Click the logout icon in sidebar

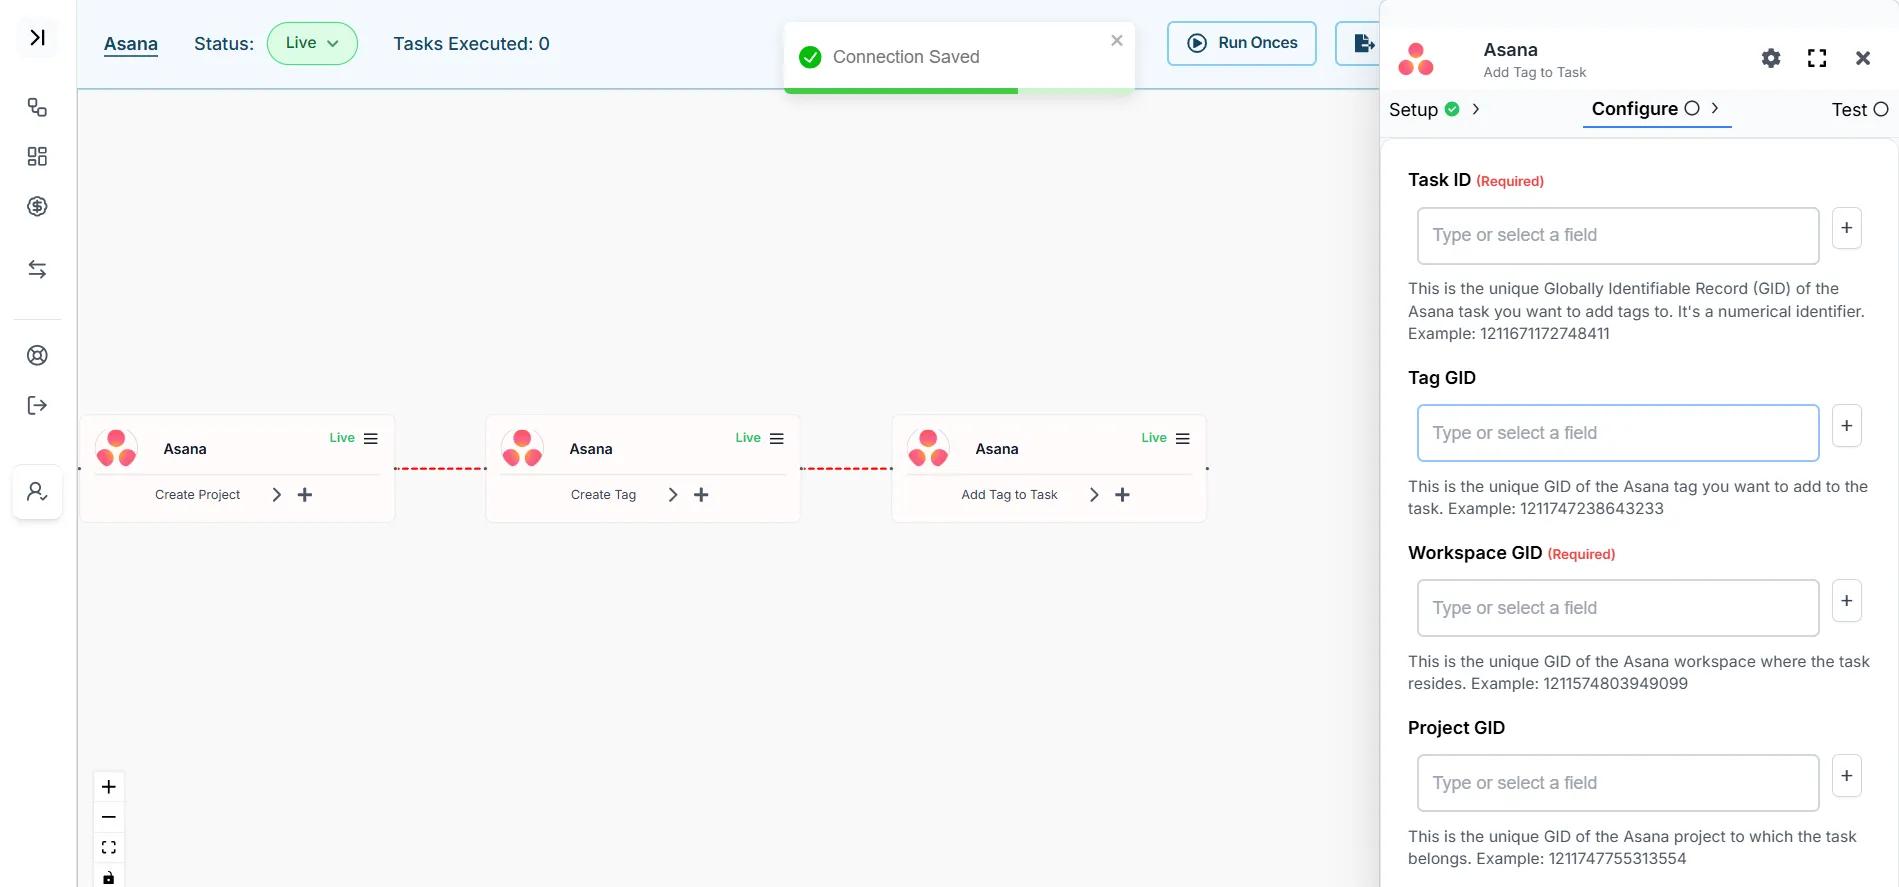37,405
